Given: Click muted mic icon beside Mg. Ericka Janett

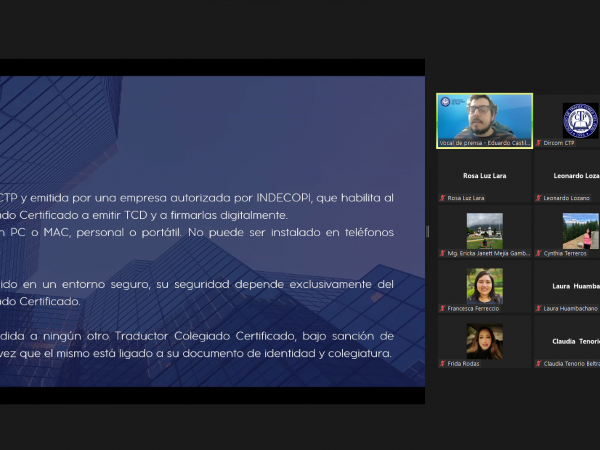Looking at the screenshot, I should [442, 253].
